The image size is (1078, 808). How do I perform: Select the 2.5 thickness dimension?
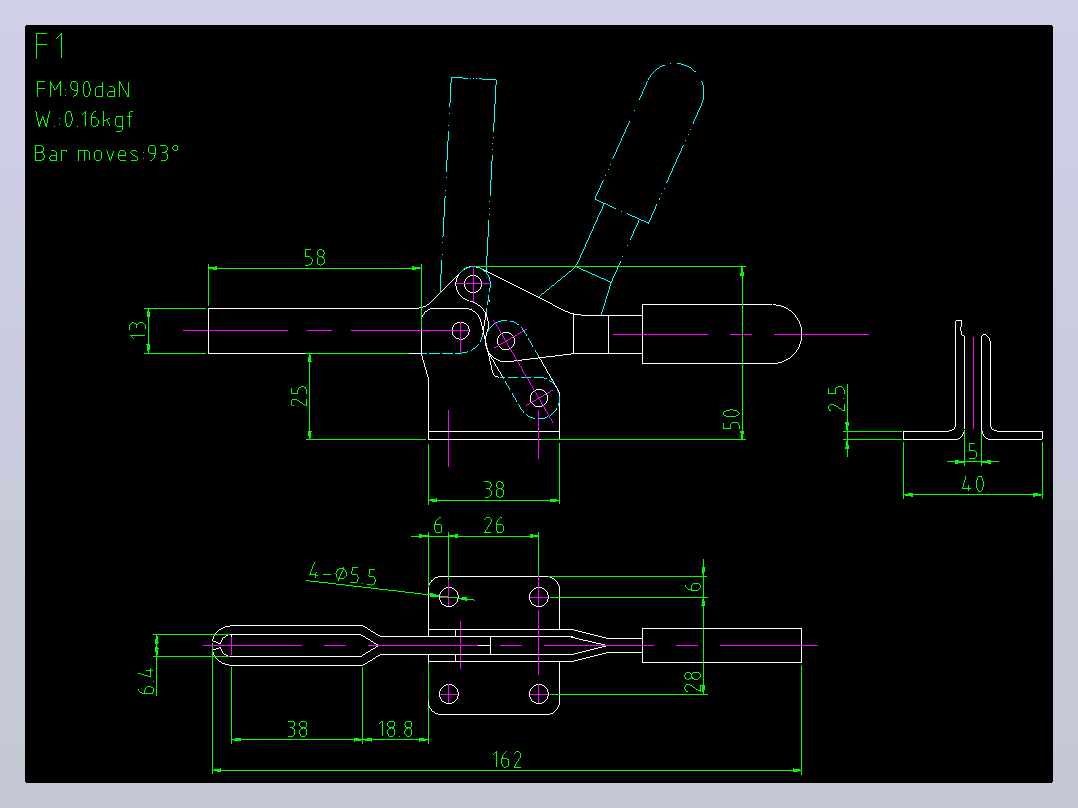pos(837,398)
